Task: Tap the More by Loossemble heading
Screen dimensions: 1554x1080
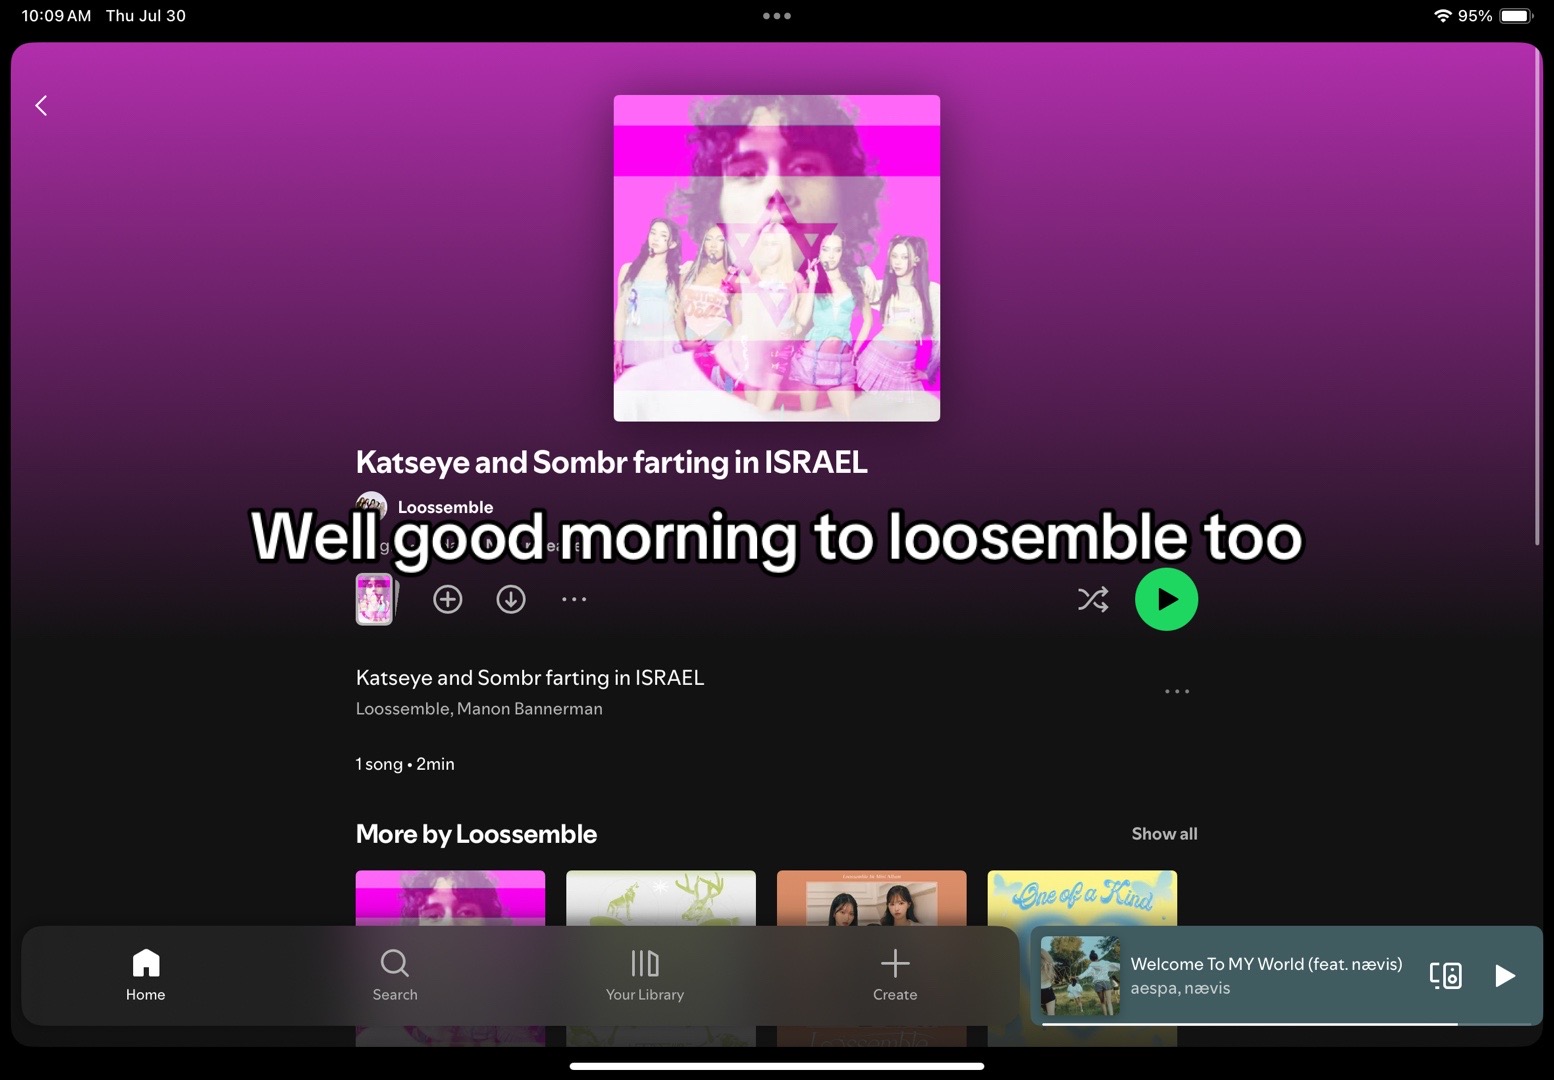Action: point(476,834)
